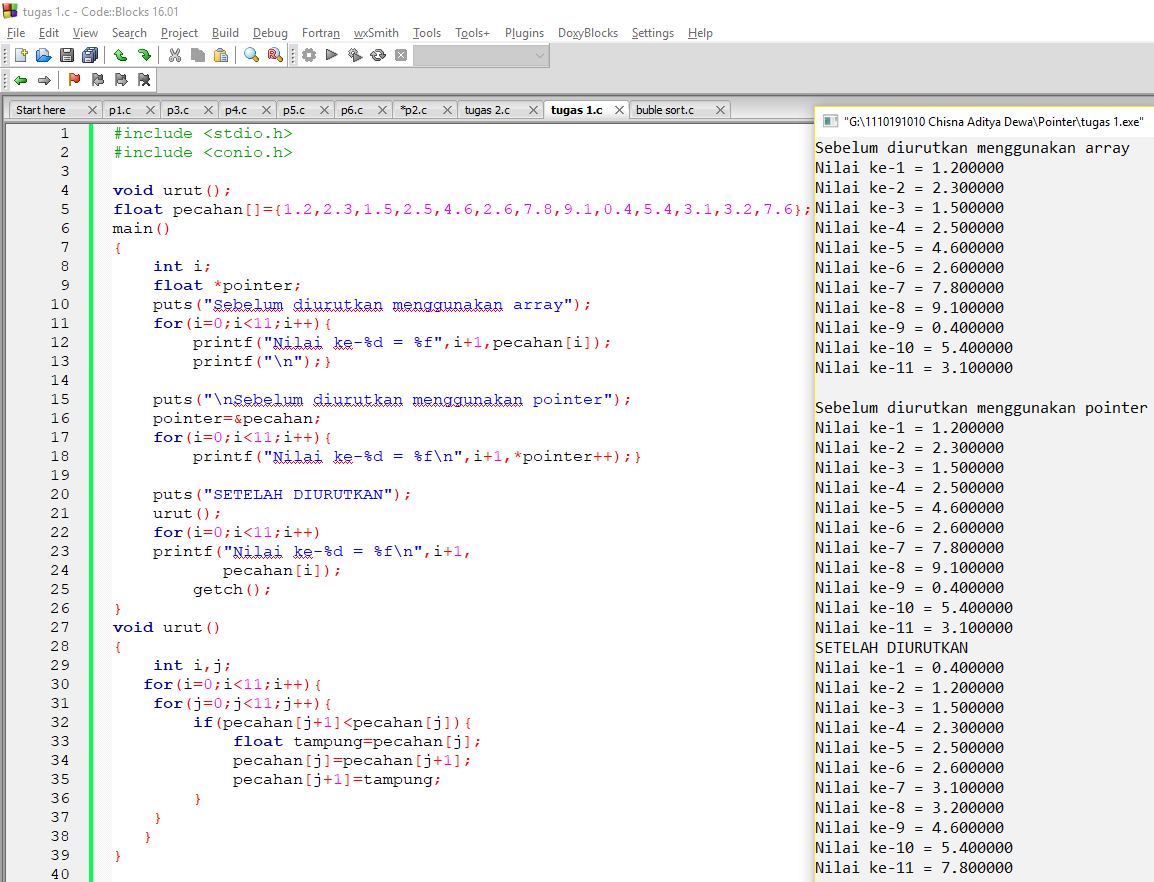The image size is (1154, 882).
Task: Click 'getch();' on line 25
Action: (232, 589)
